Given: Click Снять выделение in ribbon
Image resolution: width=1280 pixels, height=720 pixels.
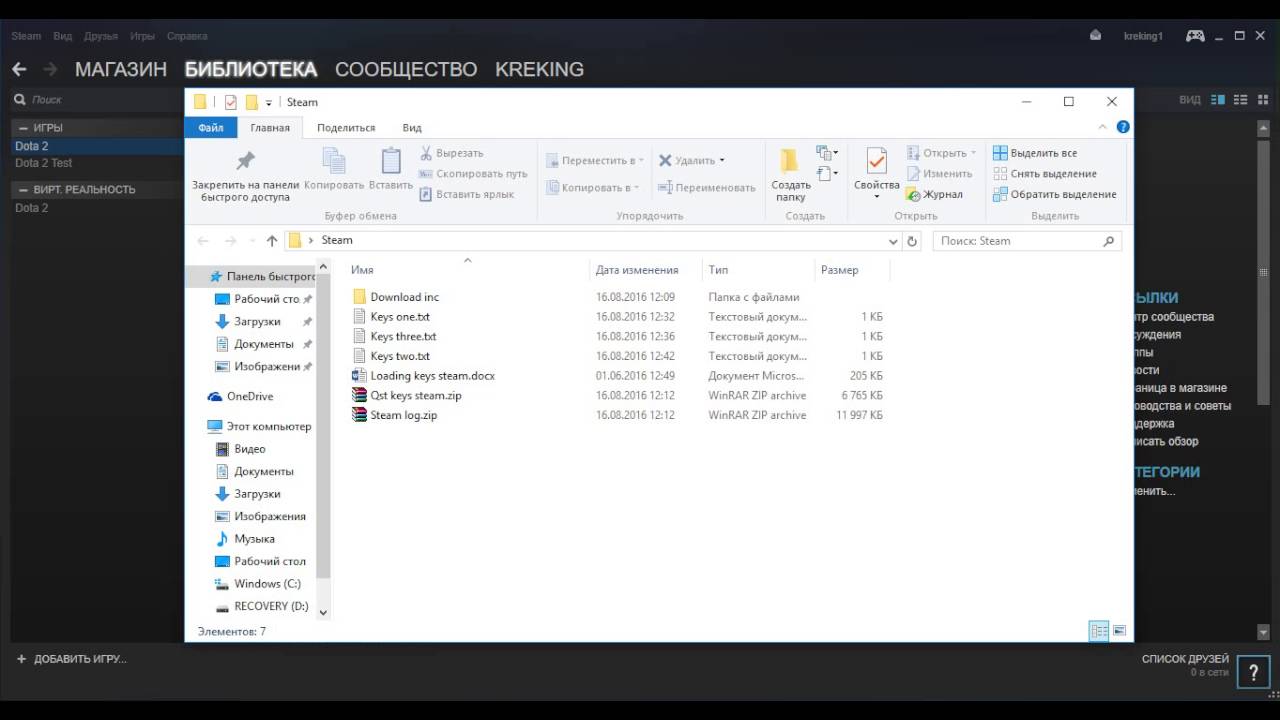Looking at the screenshot, I should click(1045, 174).
